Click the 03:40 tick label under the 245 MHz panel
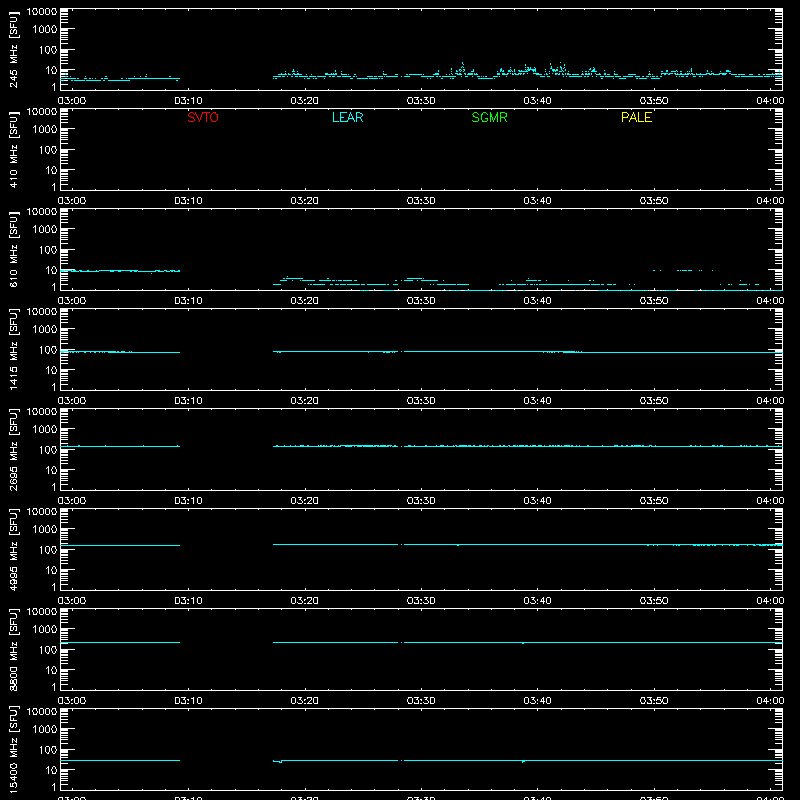The width and height of the screenshot is (800, 800). point(537,101)
